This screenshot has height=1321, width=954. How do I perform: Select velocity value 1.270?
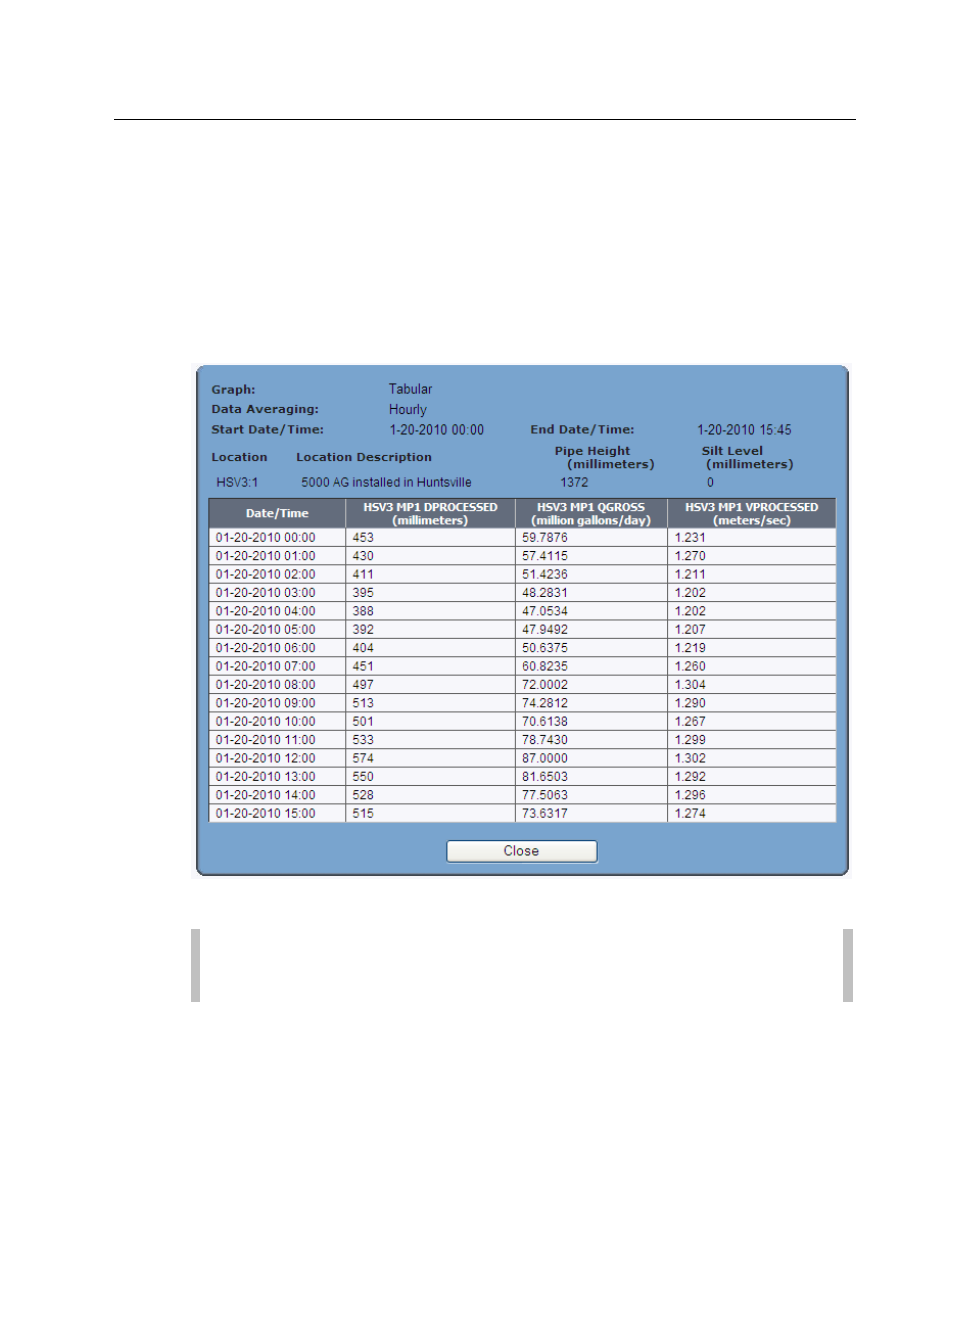coord(690,556)
